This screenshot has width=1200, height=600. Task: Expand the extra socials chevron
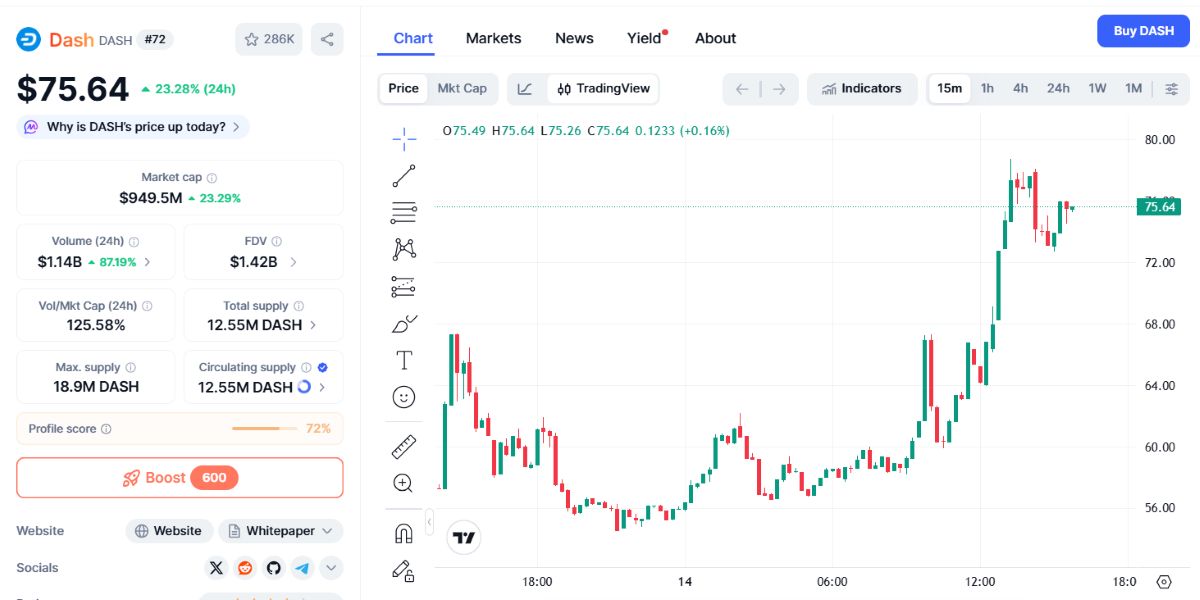(x=330, y=567)
